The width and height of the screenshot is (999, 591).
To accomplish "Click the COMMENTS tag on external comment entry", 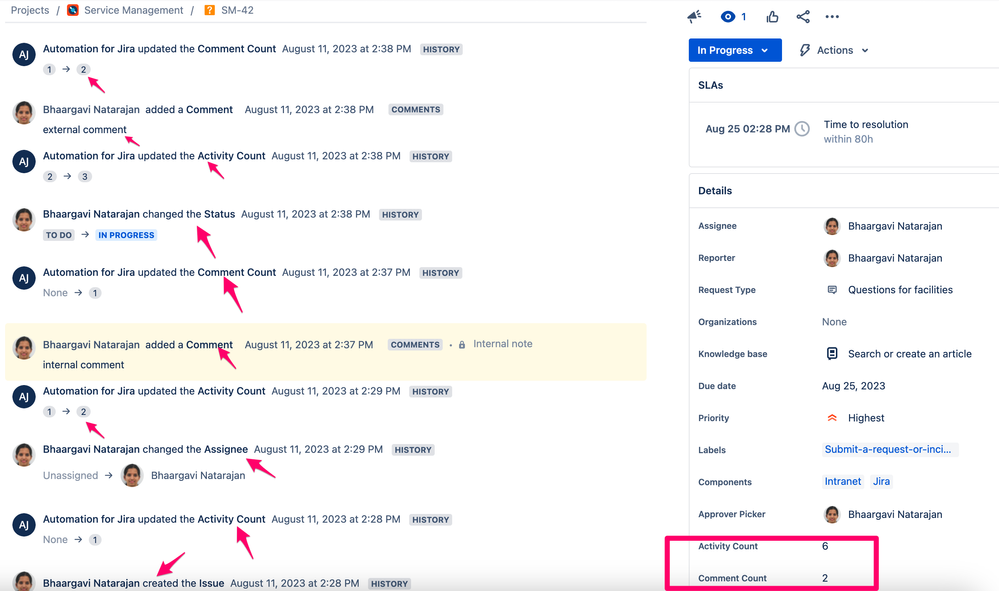I will tap(415, 110).
